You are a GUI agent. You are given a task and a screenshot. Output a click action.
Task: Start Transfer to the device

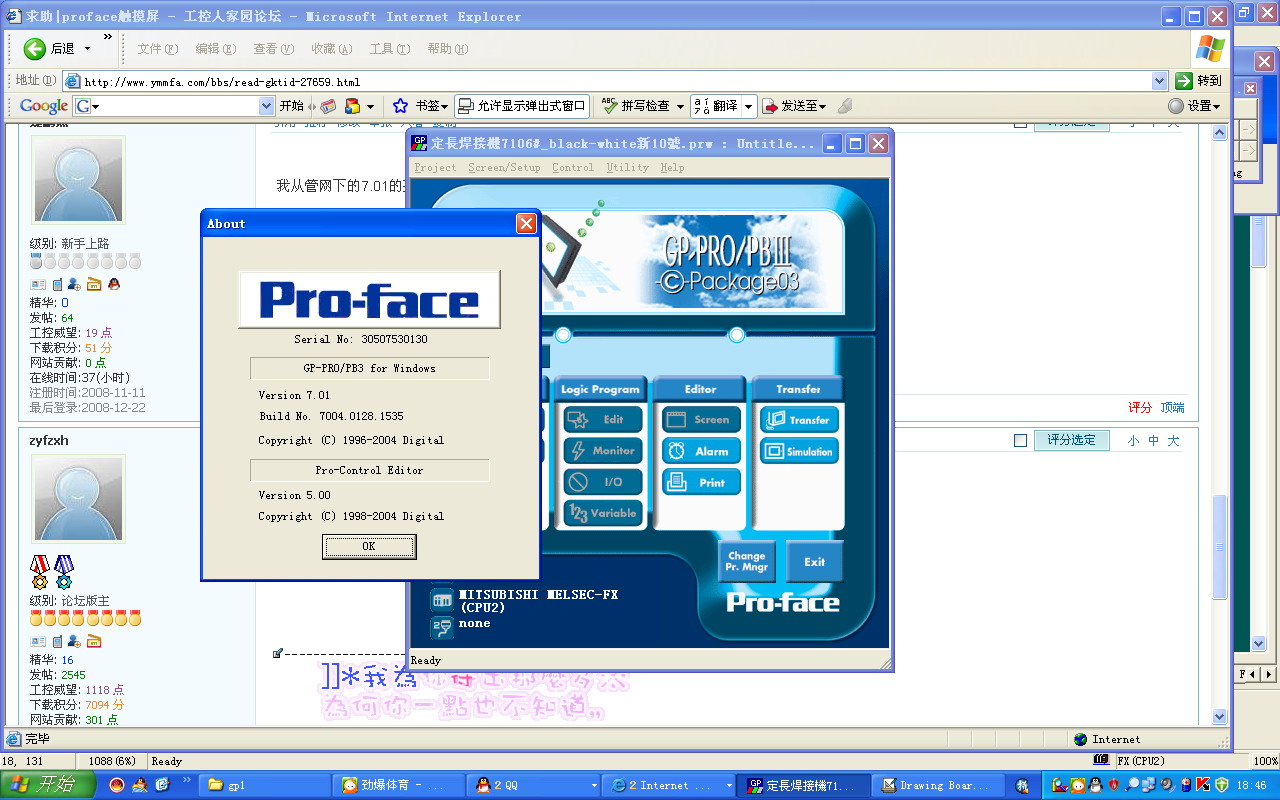click(x=798, y=420)
